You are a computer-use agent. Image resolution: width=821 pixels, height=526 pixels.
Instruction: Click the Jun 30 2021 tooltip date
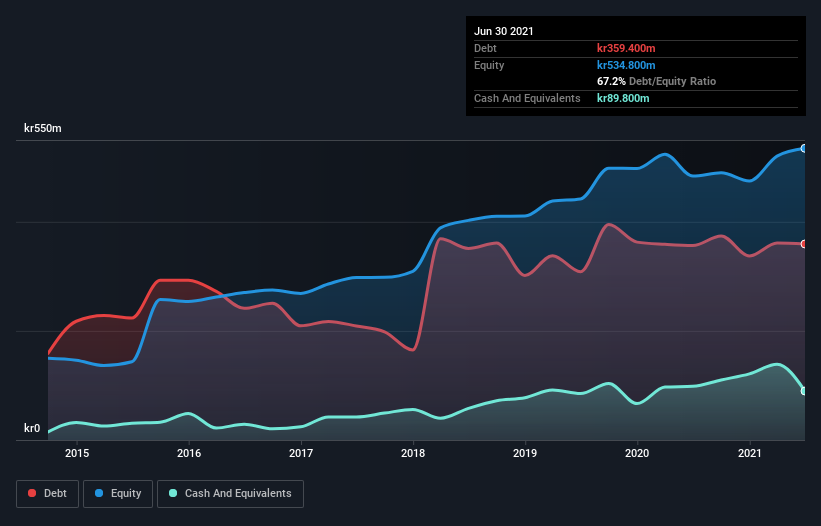click(x=504, y=31)
